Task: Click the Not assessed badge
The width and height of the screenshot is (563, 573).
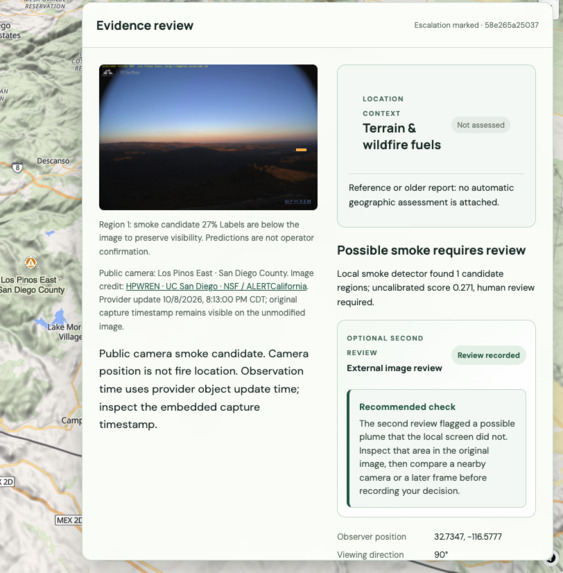Action: tap(480, 125)
